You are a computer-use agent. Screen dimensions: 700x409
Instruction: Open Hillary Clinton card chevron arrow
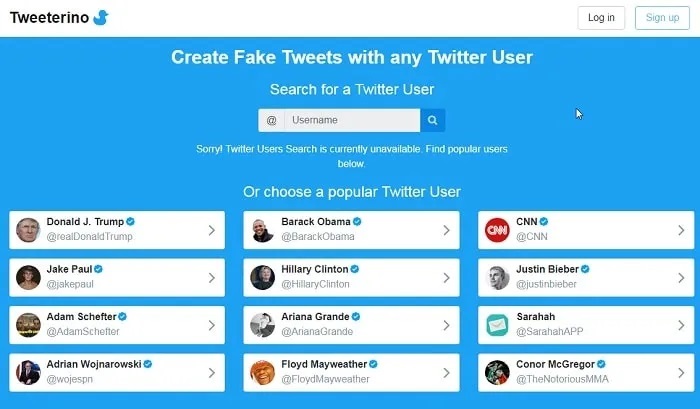446,278
